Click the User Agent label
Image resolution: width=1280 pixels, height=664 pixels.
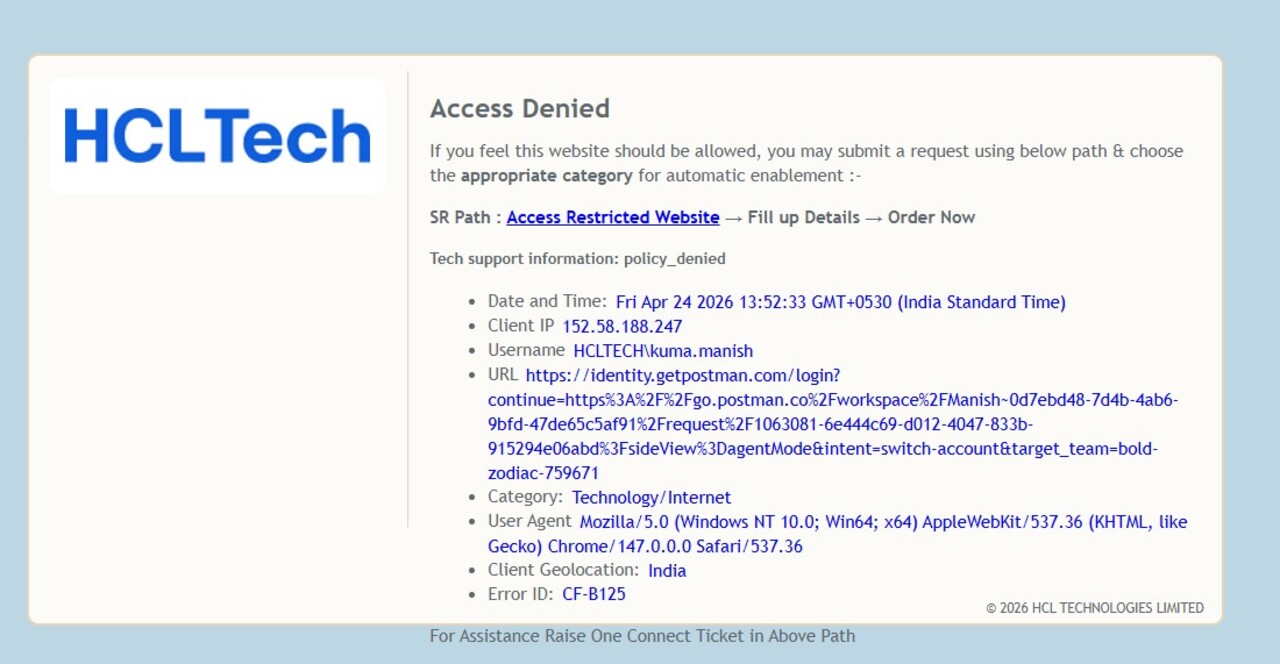click(529, 521)
